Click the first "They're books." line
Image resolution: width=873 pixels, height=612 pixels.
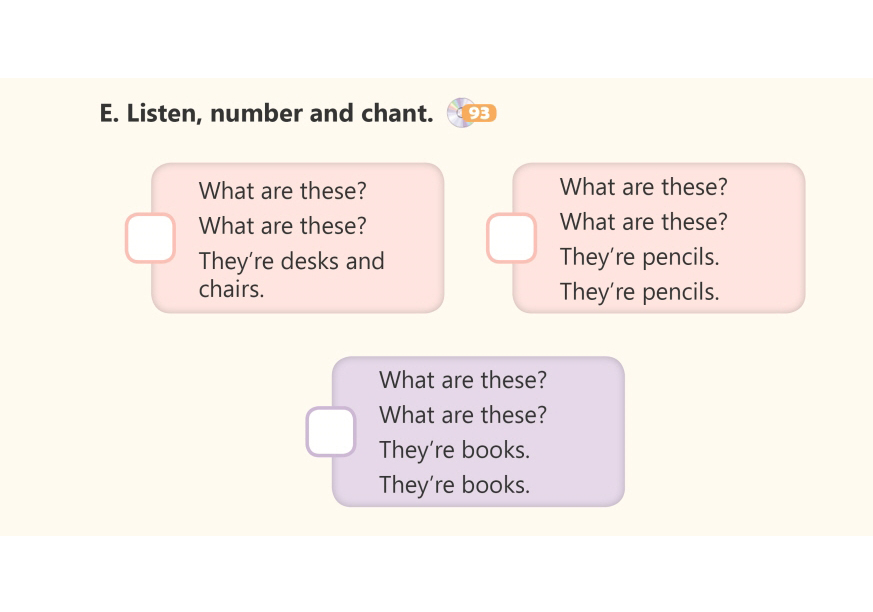tap(454, 450)
